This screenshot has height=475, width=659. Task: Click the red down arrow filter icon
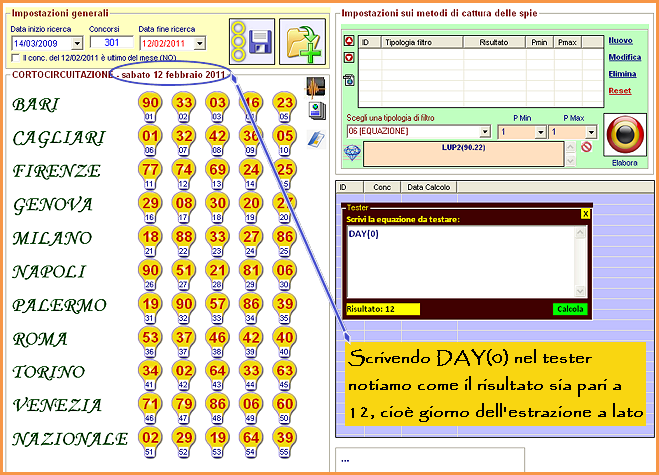tap(349, 58)
